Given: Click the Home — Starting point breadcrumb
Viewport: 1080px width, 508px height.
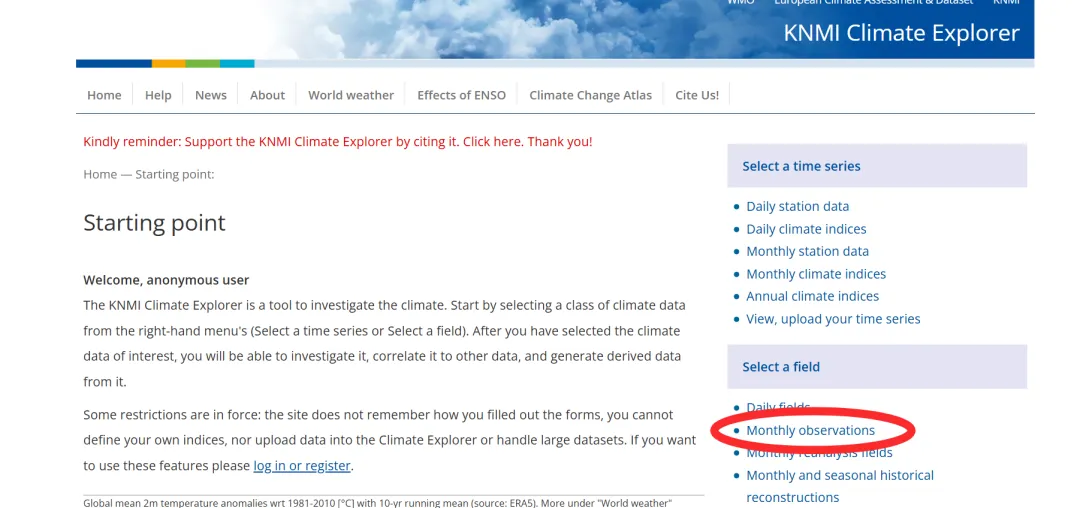Looking at the screenshot, I should coord(149,174).
